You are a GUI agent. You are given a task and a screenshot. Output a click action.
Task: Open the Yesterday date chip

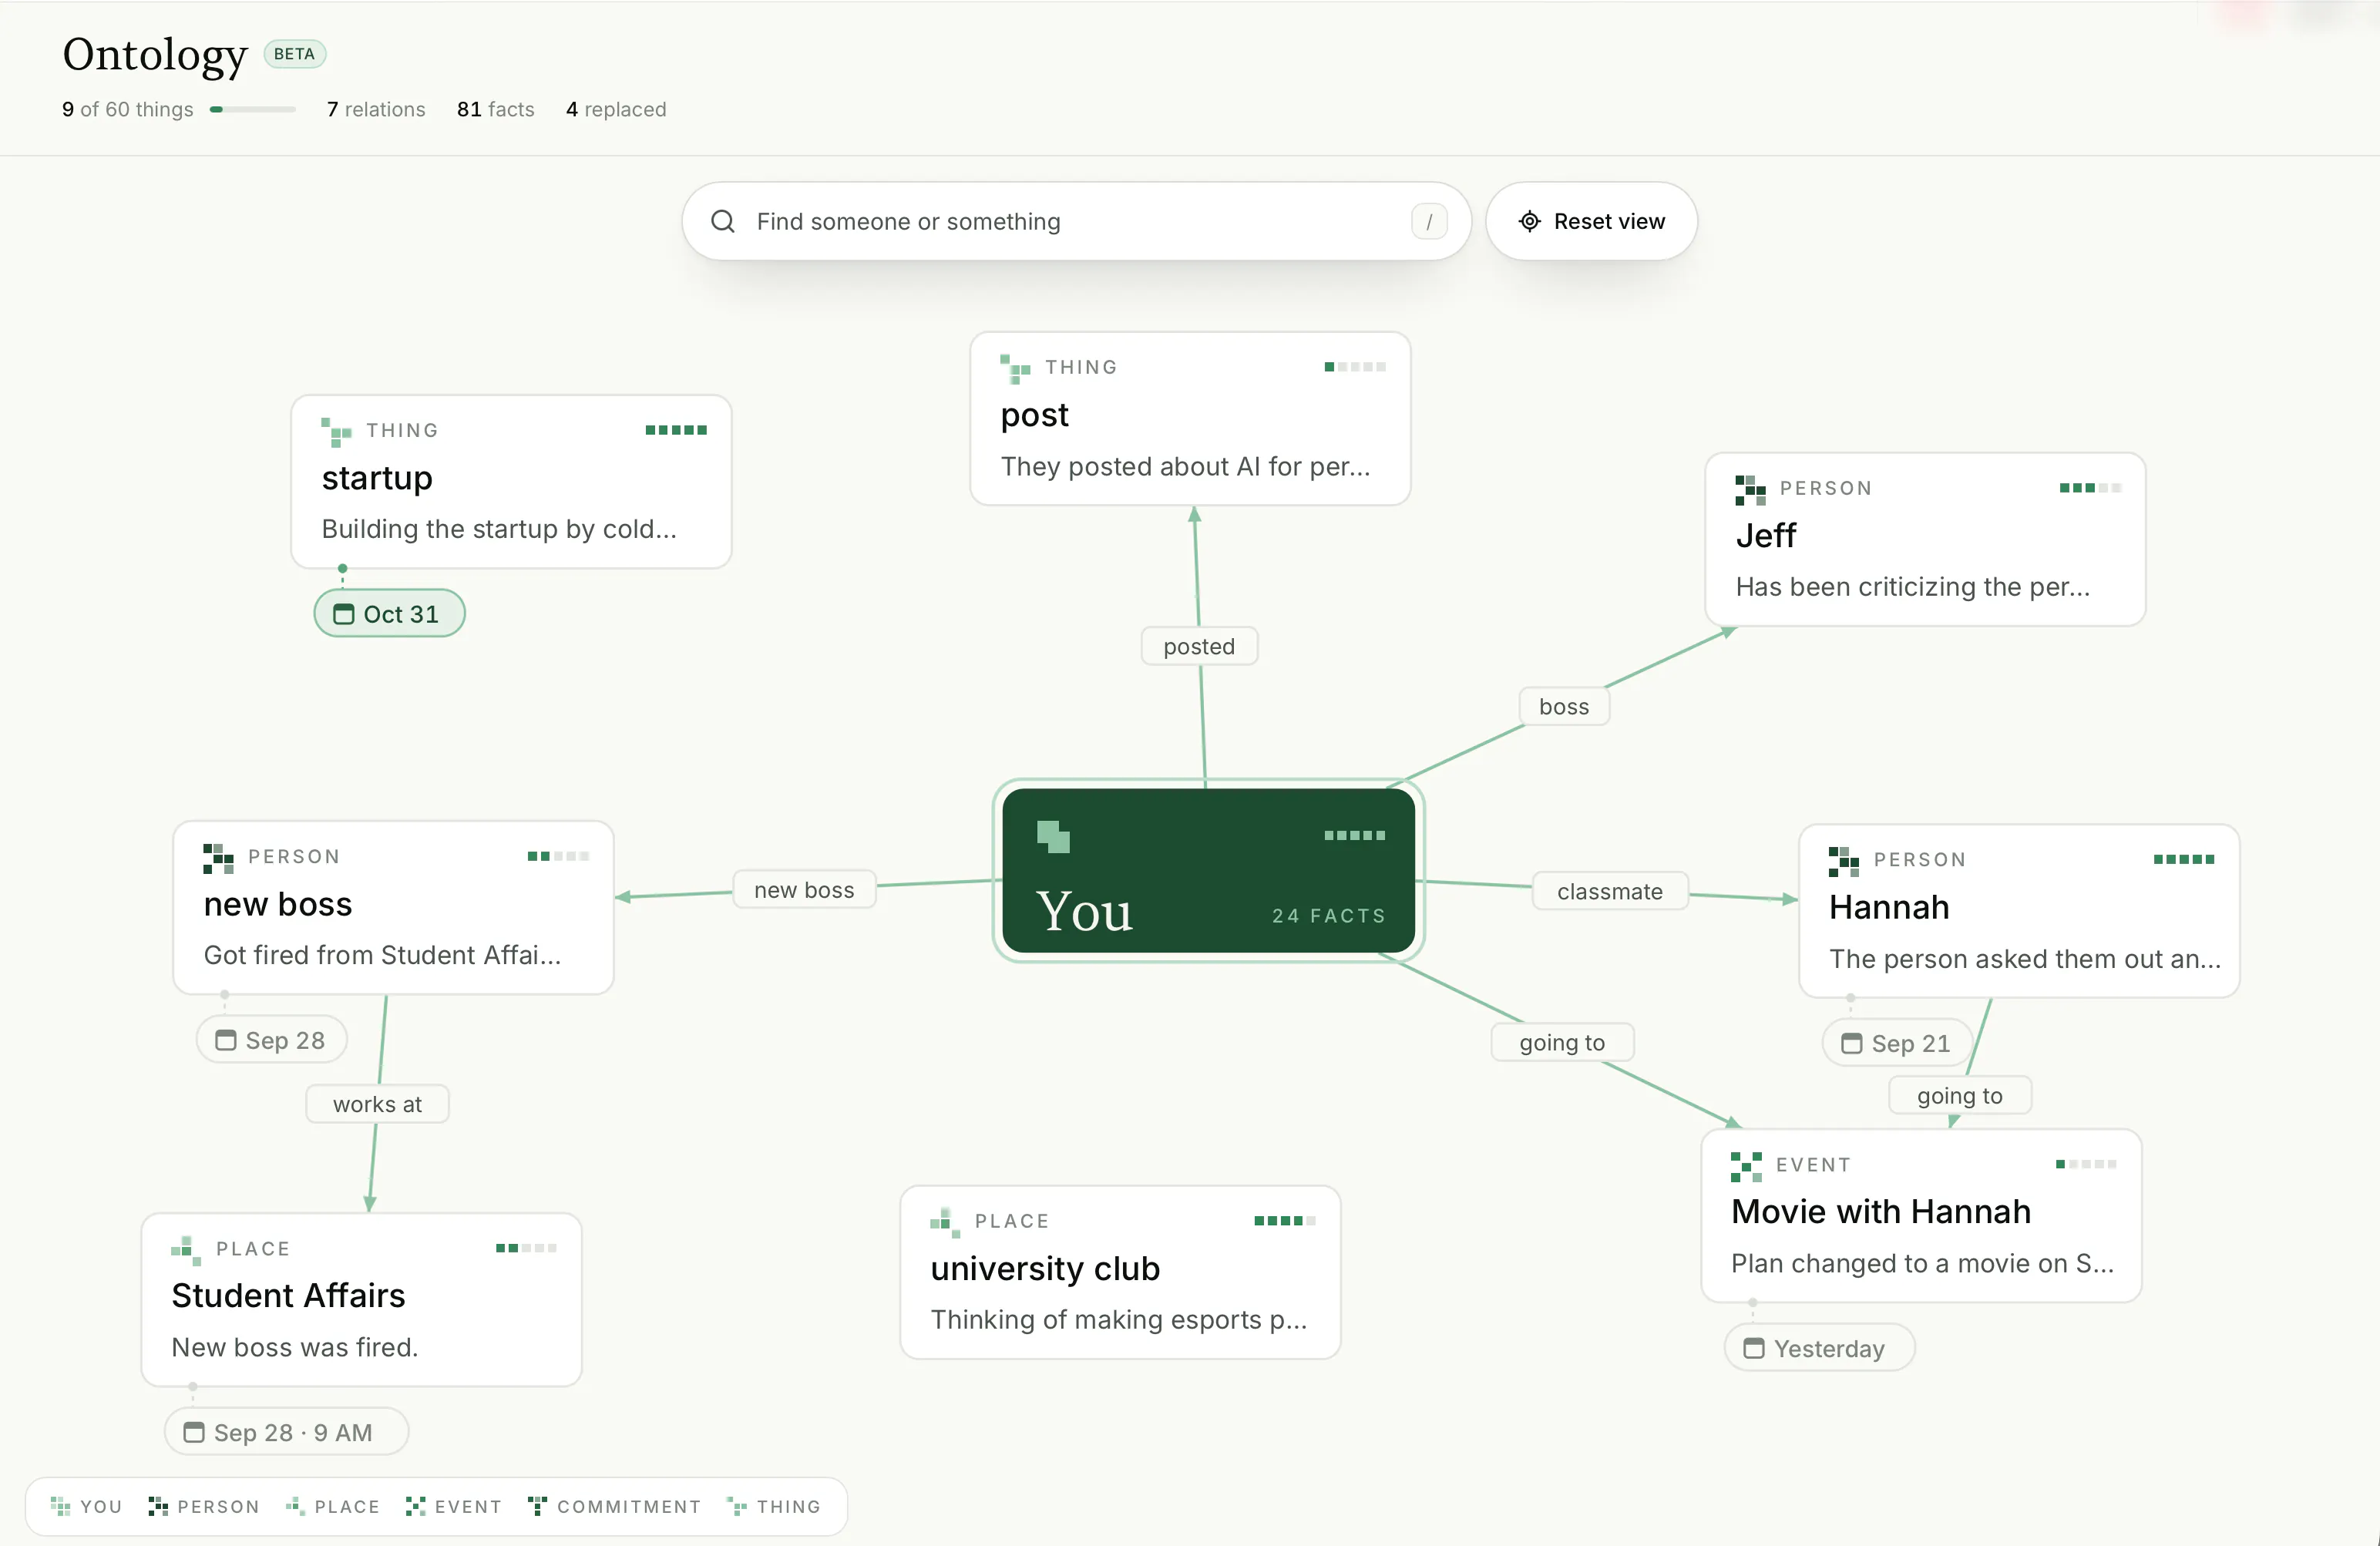[x=1819, y=1348]
